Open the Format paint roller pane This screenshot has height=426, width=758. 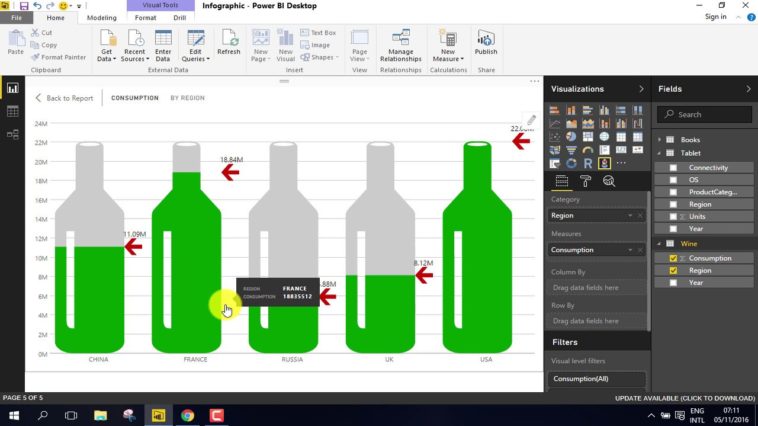click(586, 181)
